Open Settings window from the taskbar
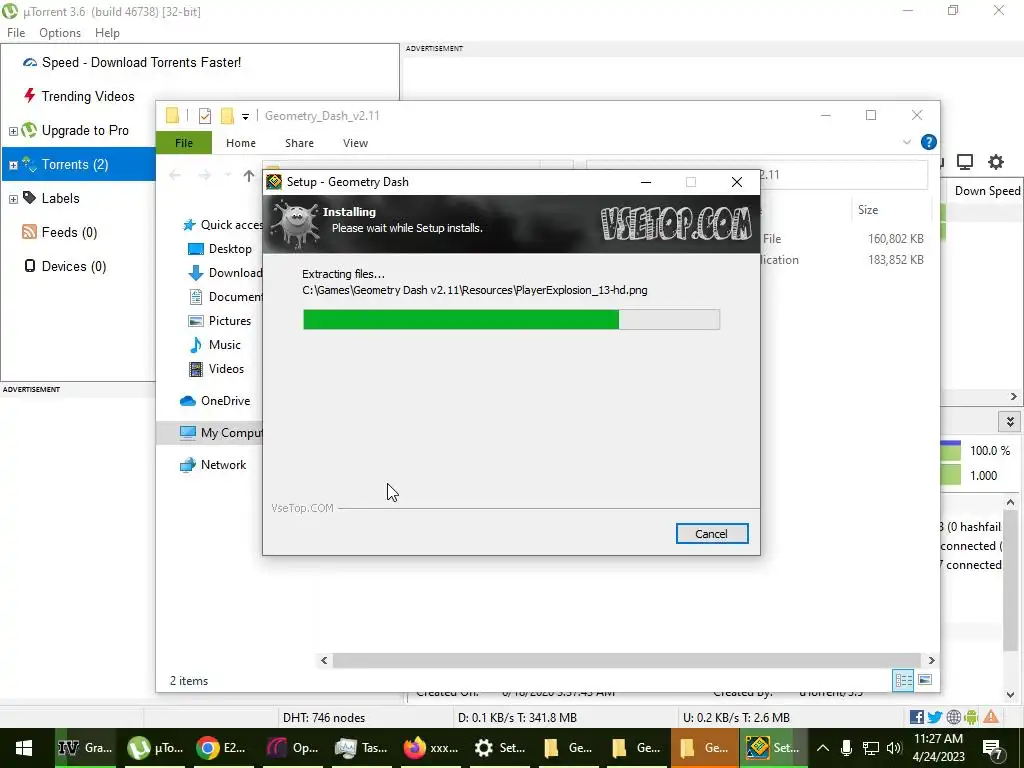This screenshot has height=768, width=1024. point(500,748)
